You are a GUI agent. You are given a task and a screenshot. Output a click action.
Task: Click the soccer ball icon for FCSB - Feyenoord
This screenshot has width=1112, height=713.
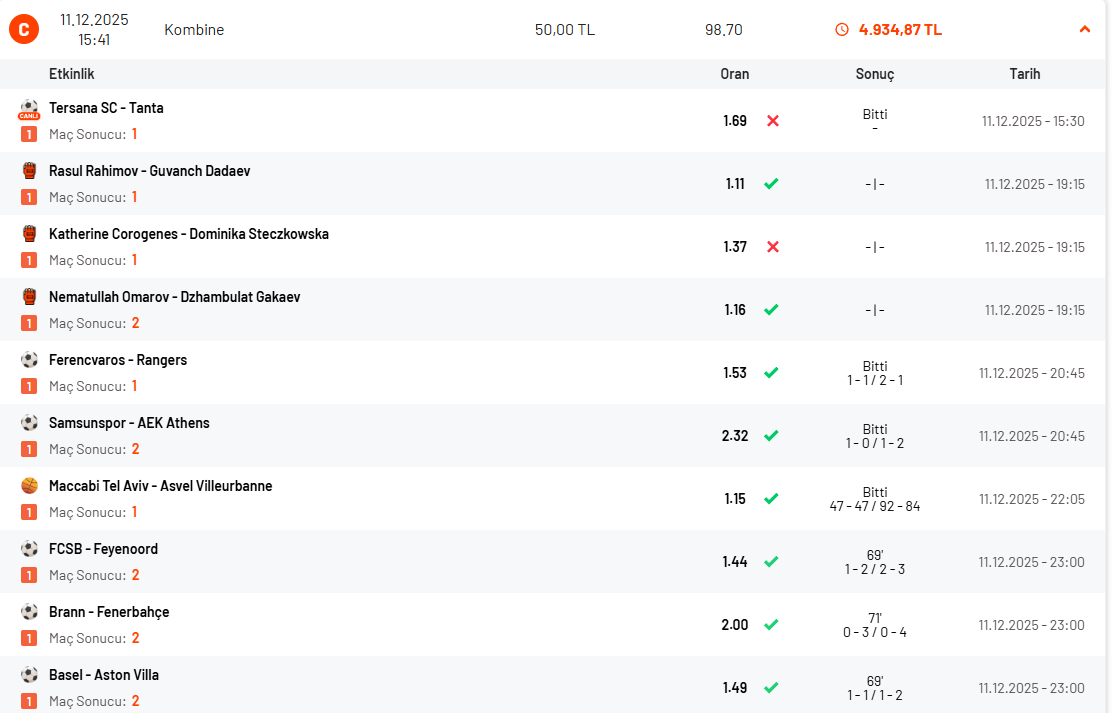(x=29, y=548)
